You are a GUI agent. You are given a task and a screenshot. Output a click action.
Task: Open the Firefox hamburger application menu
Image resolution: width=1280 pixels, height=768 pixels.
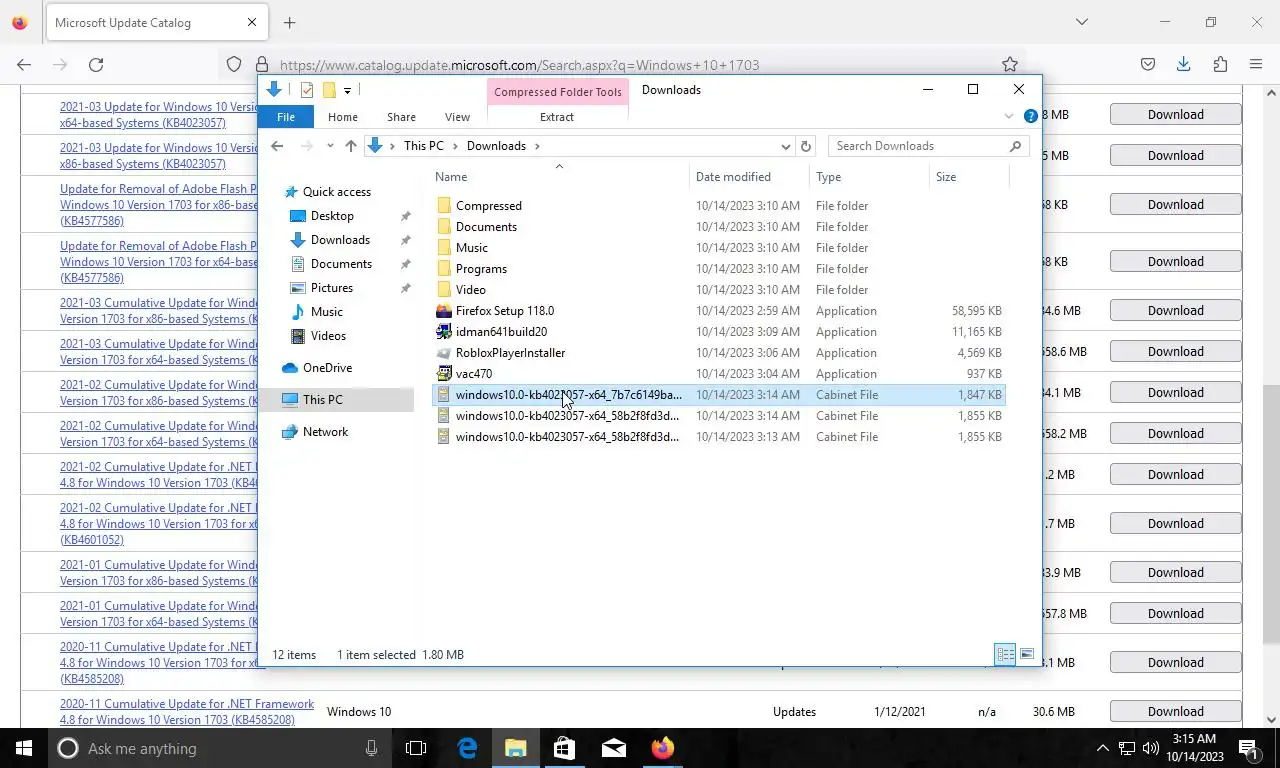(1255, 65)
